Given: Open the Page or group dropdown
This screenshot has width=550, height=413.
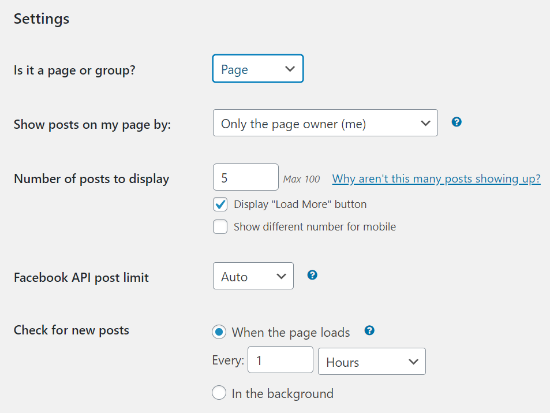Looking at the screenshot, I should 258,69.
